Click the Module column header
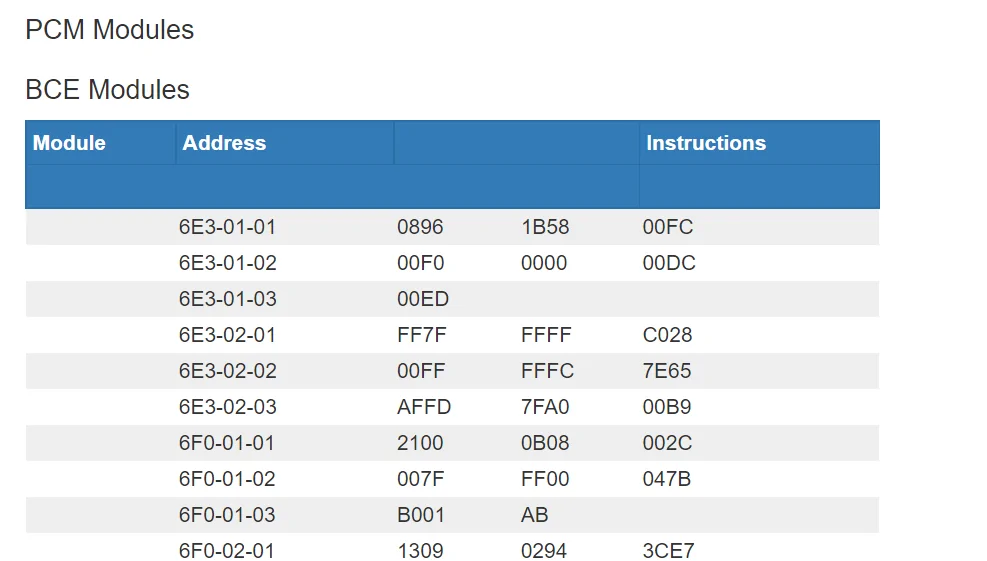Viewport: 987px width, 561px height. tap(69, 143)
